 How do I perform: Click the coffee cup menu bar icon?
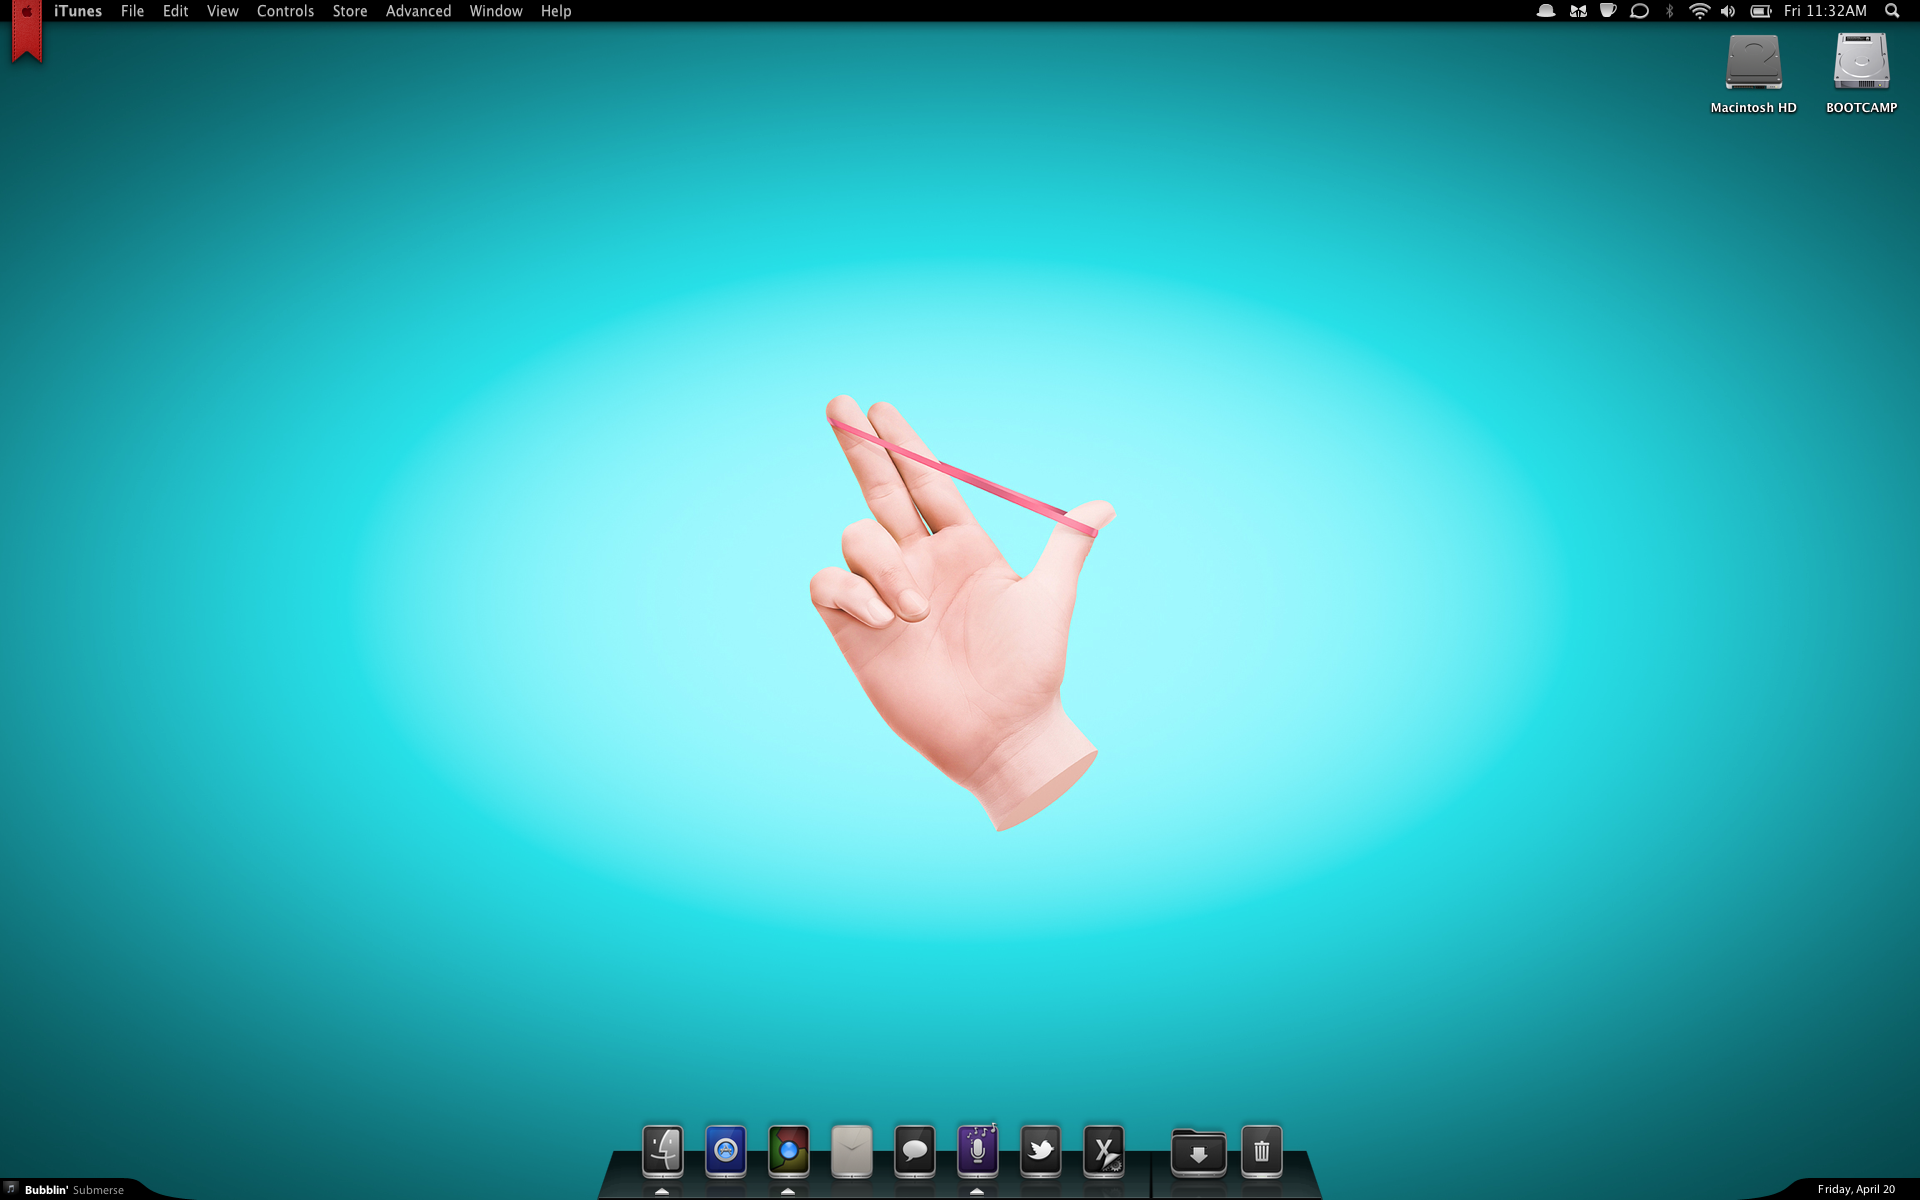(x=1608, y=11)
